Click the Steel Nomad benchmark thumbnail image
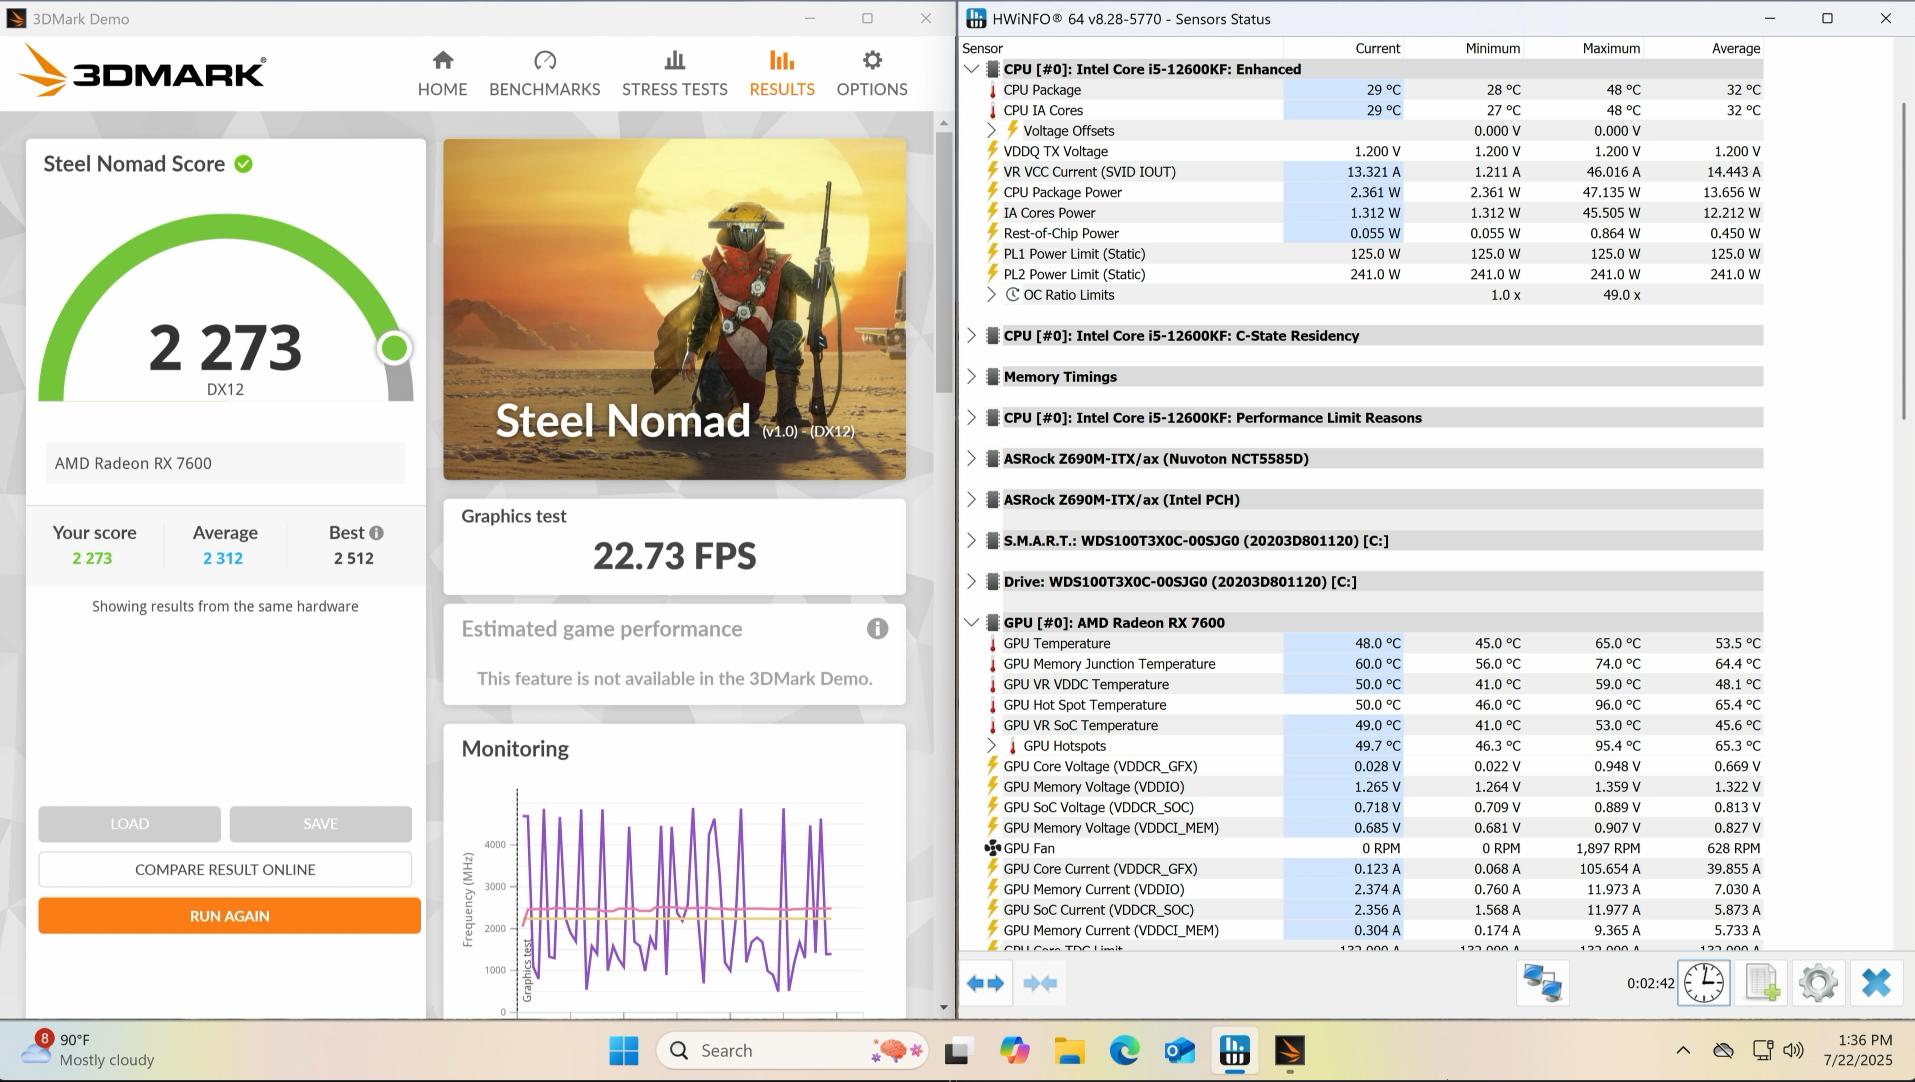 [674, 309]
